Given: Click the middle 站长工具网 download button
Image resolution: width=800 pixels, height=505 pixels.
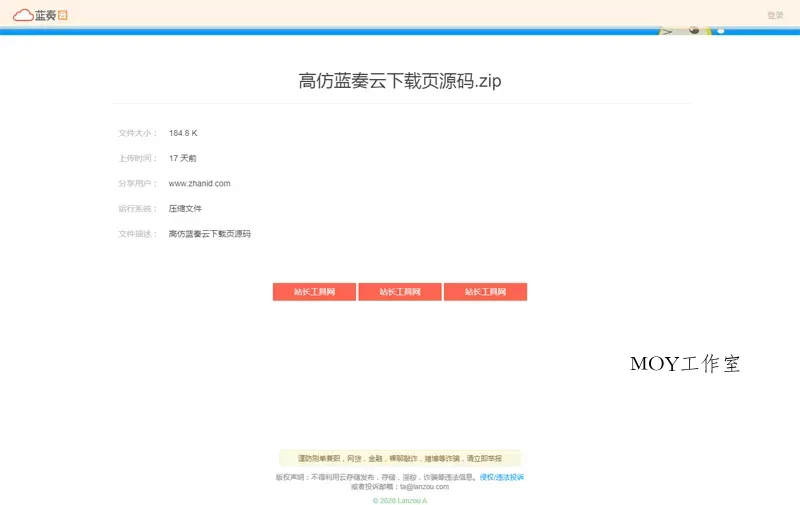Looking at the screenshot, I should pos(400,292).
